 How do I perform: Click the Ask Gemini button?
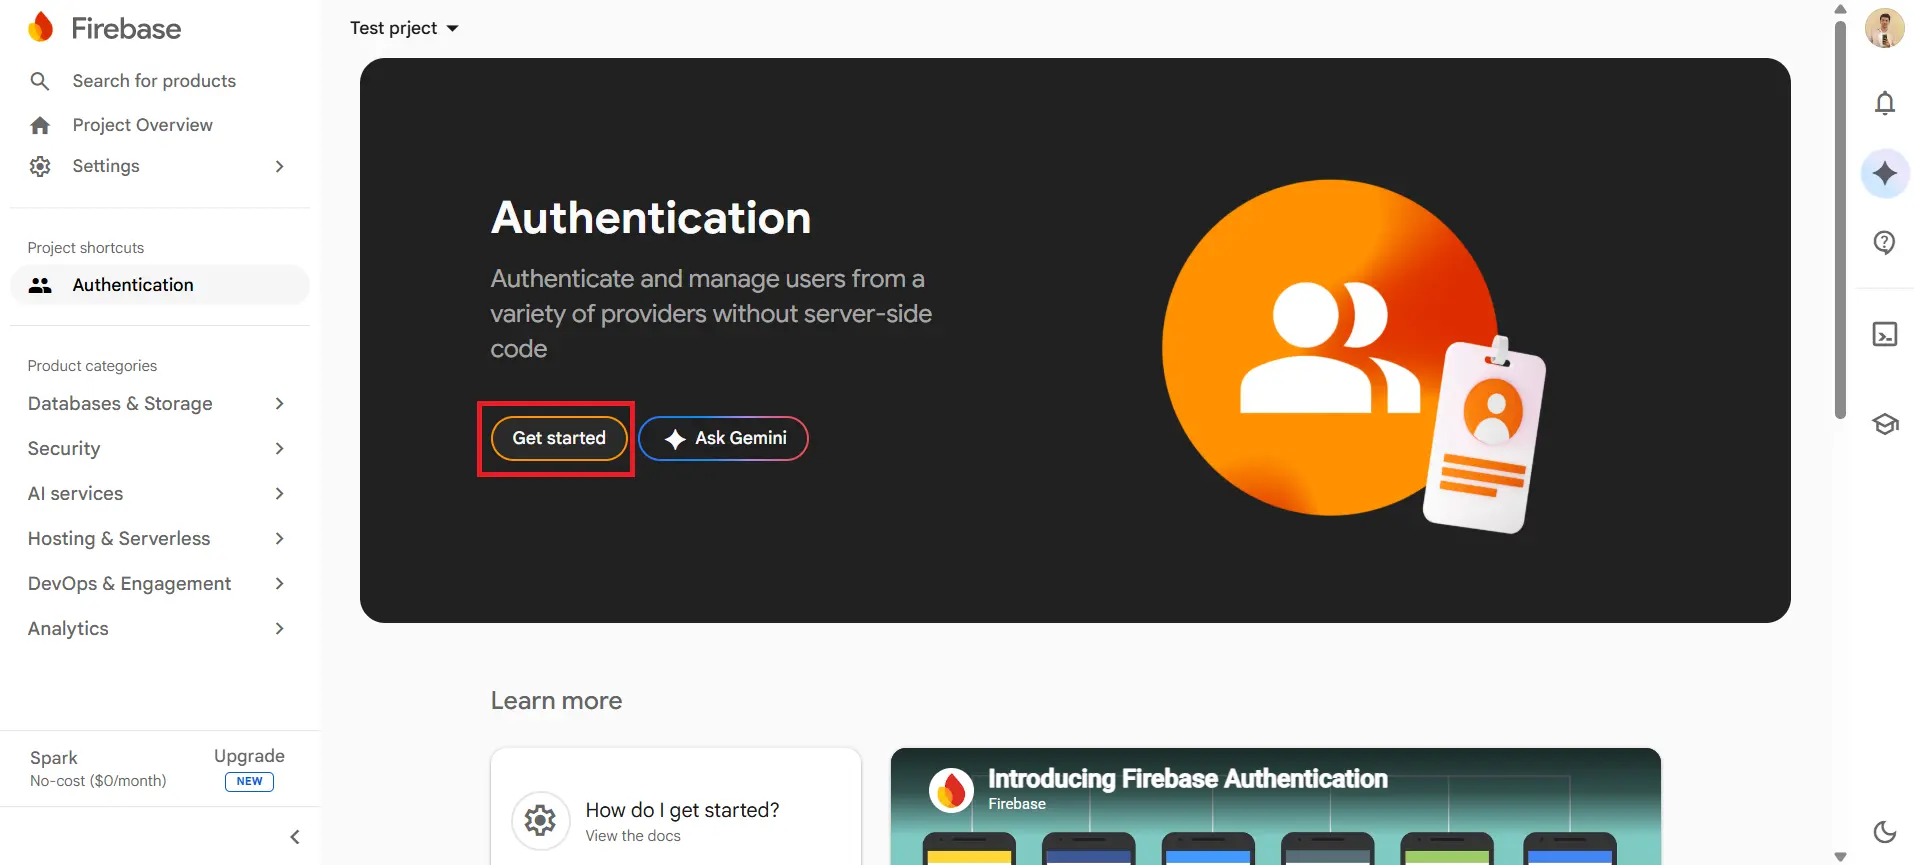(723, 438)
